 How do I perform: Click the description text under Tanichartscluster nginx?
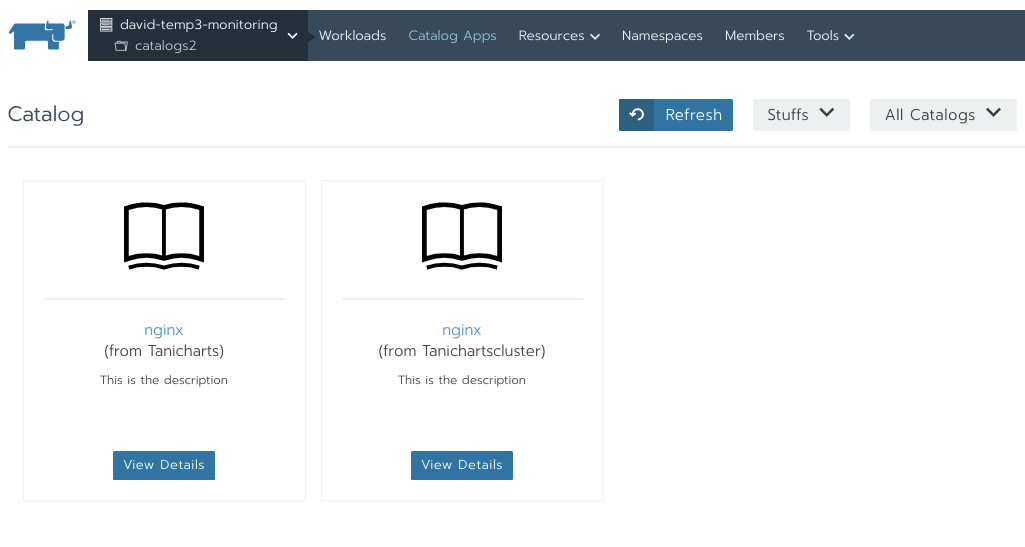462,380
